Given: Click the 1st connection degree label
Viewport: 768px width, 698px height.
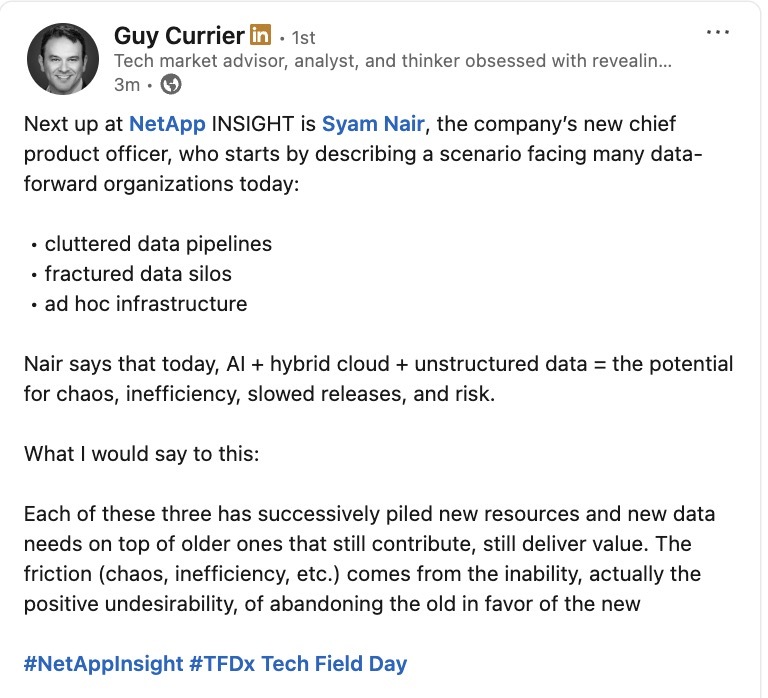Looking at the screenshot, I should pos(301,38).
